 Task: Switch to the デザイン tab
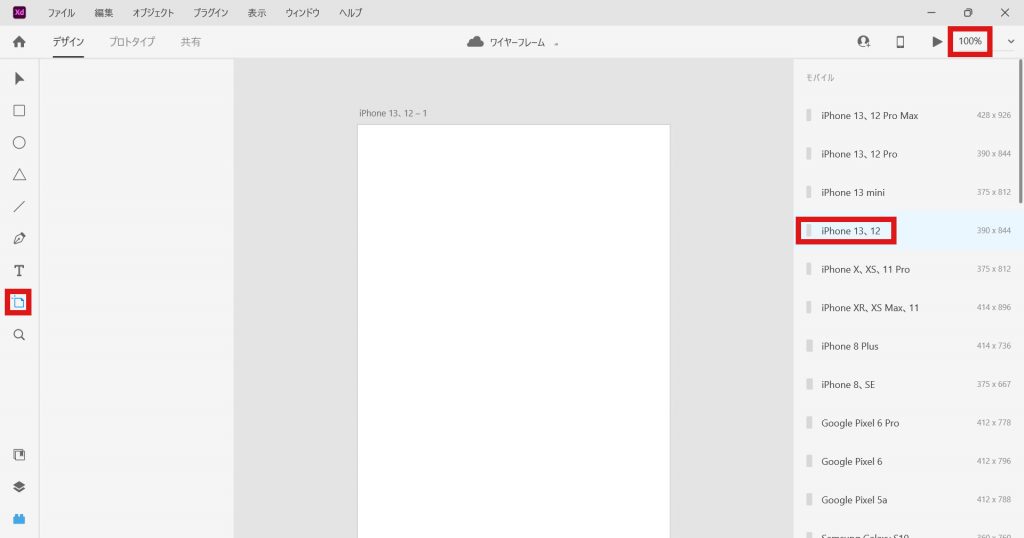(68, 42)
